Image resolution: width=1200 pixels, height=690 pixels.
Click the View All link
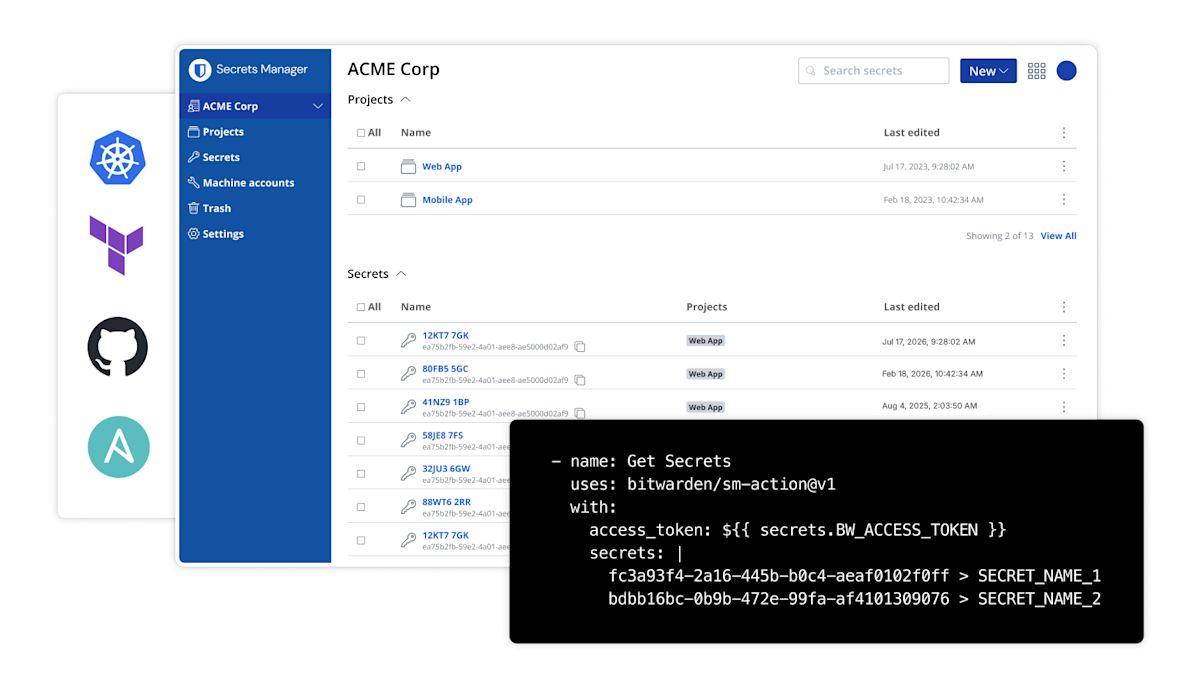(1058, 235)
